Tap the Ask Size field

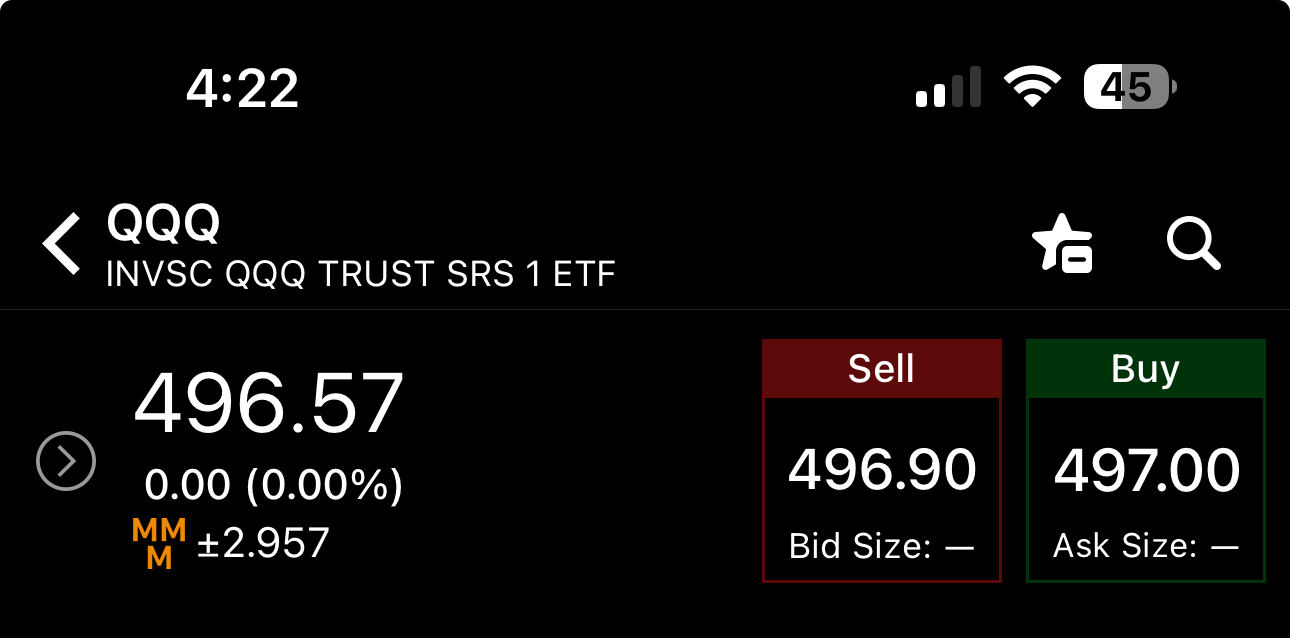1146,547
